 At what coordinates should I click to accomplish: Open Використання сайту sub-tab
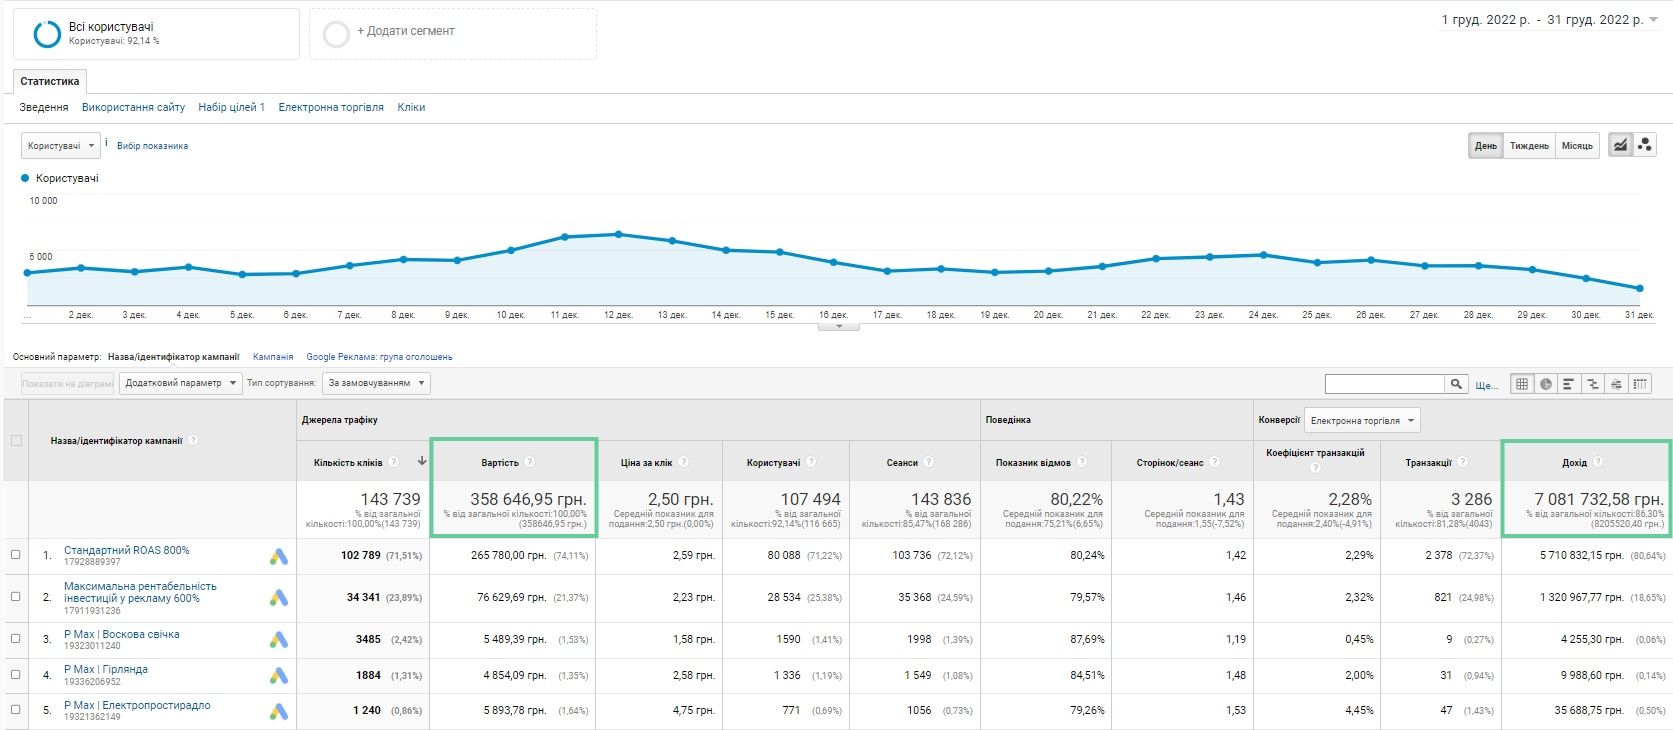[x=133, y=107]
